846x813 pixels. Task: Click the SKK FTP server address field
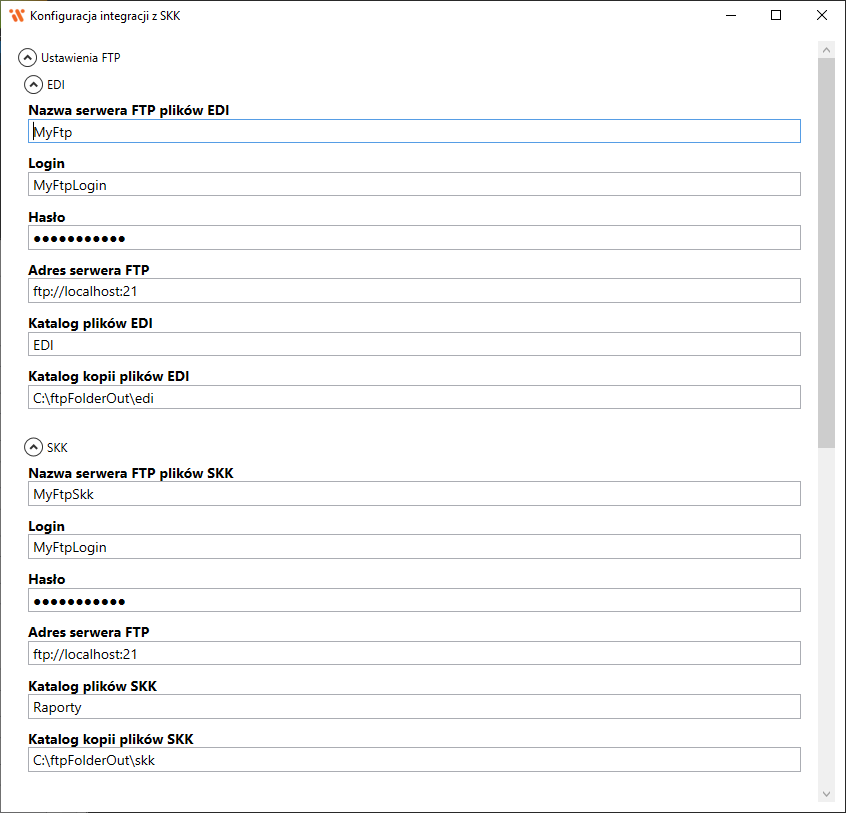(x=414, y=653)
